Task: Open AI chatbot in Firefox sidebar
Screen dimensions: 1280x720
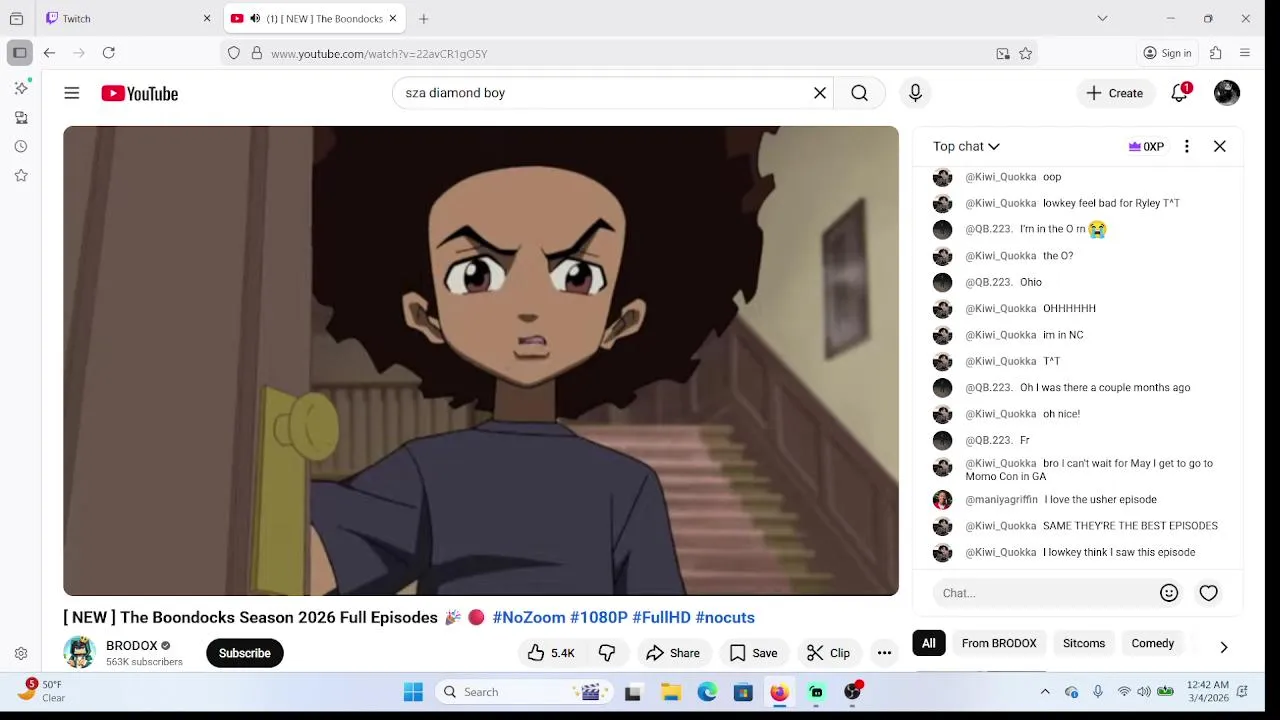Action: tap(21, 88)
